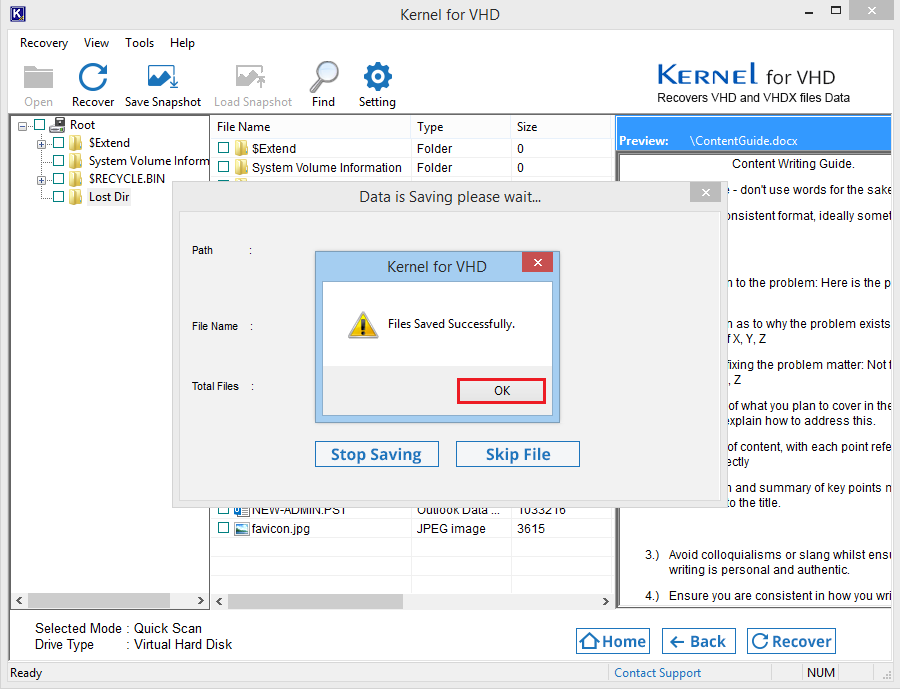Click tree panel horizontal scrollbar thumb
The height and width of the screenshot is (689, 900).
[x=99, y=601]
